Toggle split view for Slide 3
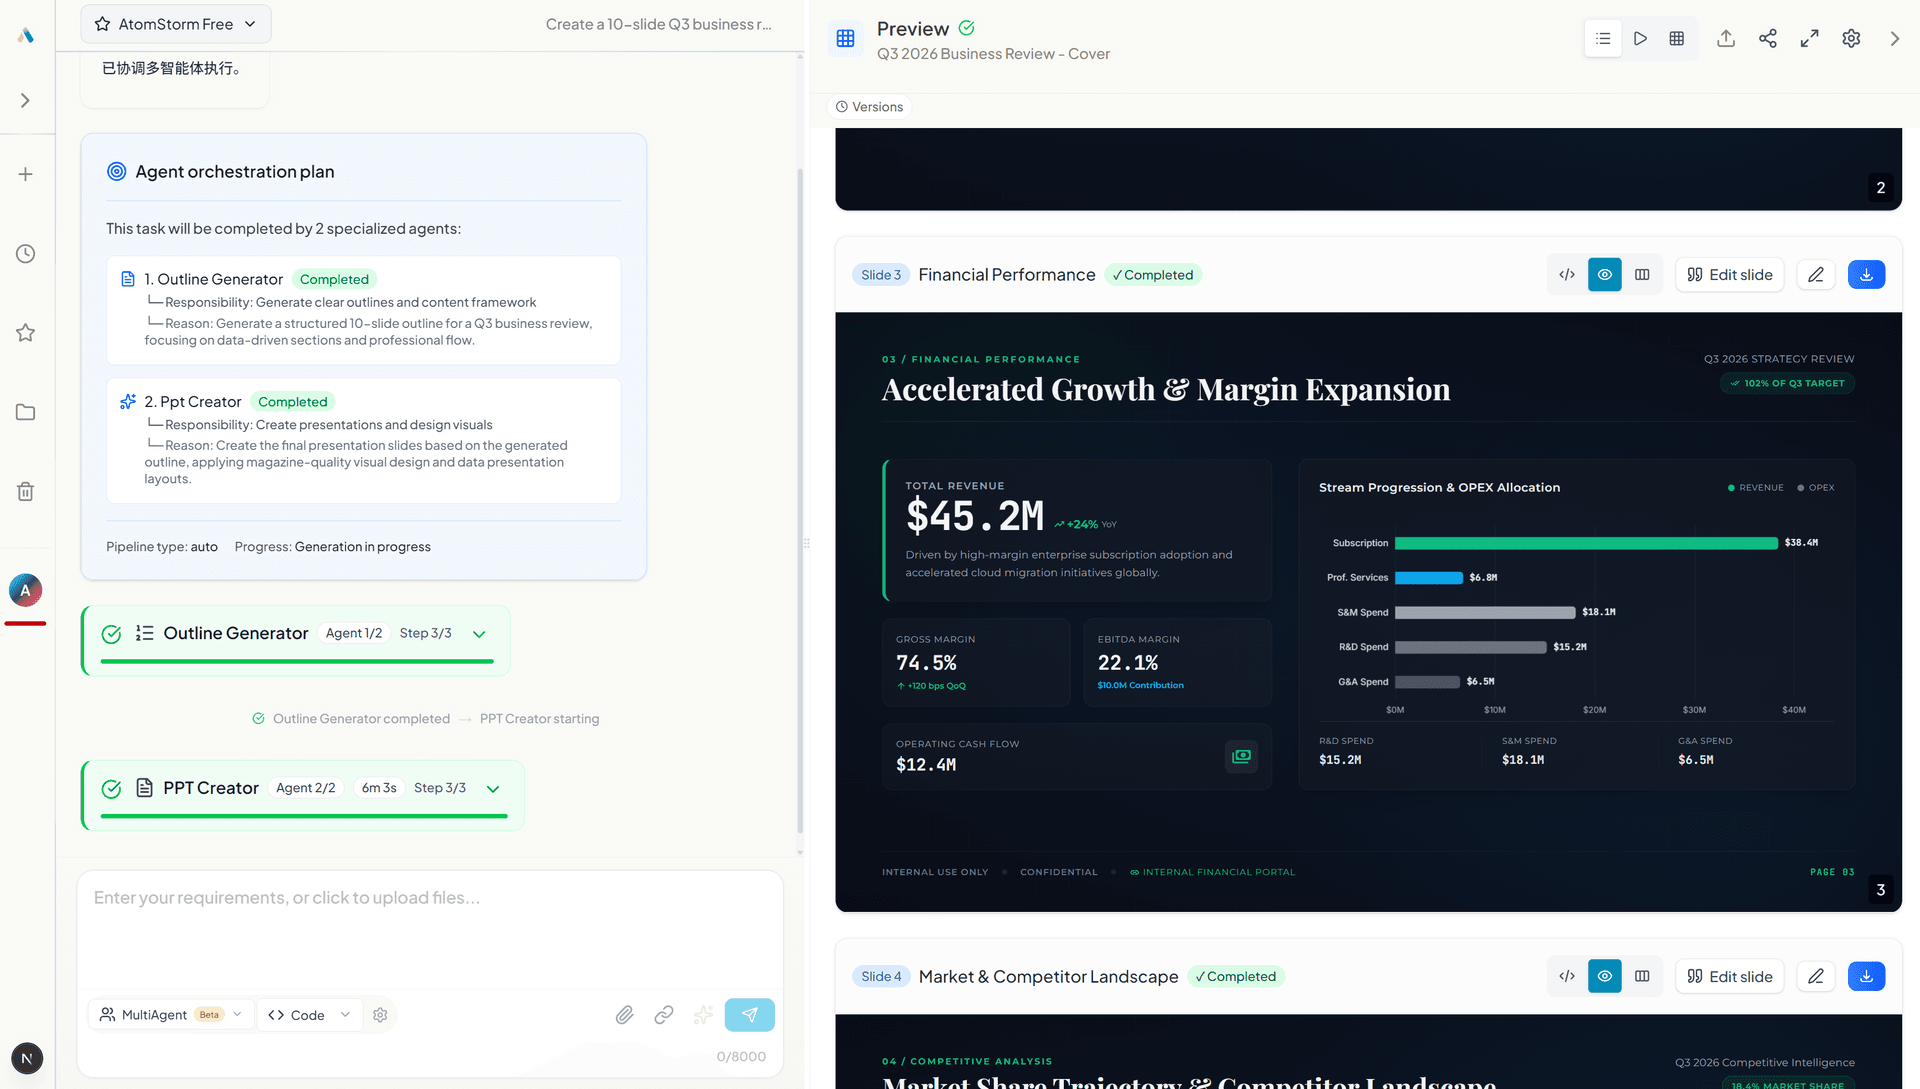This screenshot has width=1920, height=1089. [x=1642, y=275]
